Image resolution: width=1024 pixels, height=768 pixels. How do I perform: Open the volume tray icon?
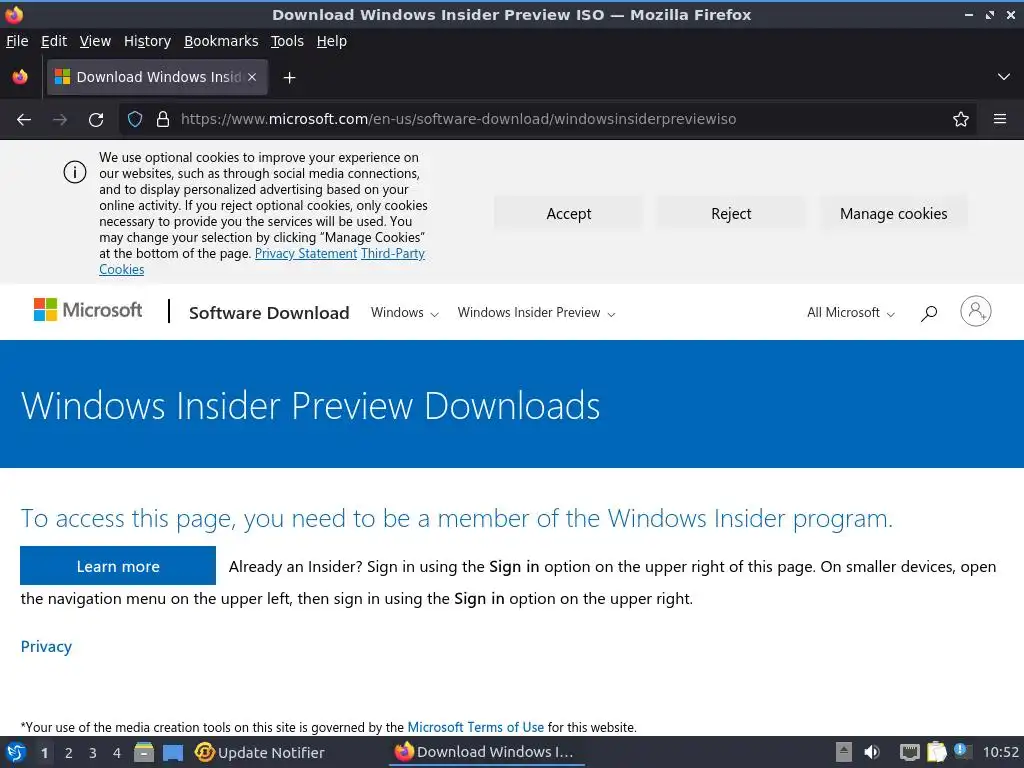[x=872, y=752]
